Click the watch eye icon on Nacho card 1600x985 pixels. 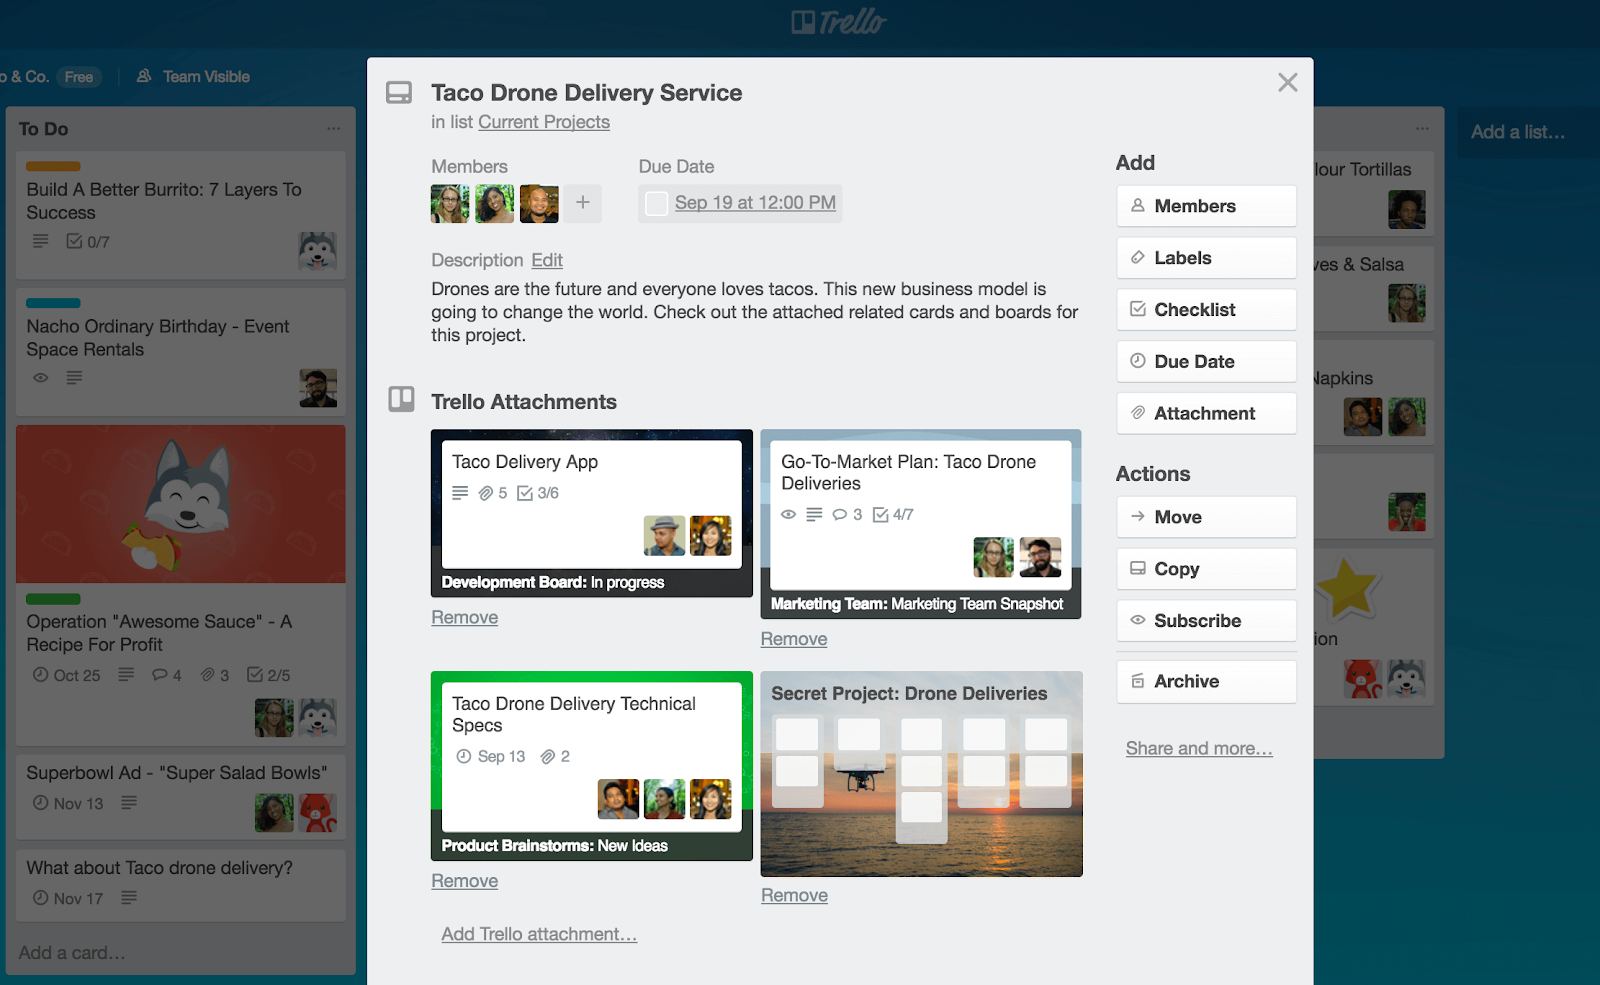(41, 378)
